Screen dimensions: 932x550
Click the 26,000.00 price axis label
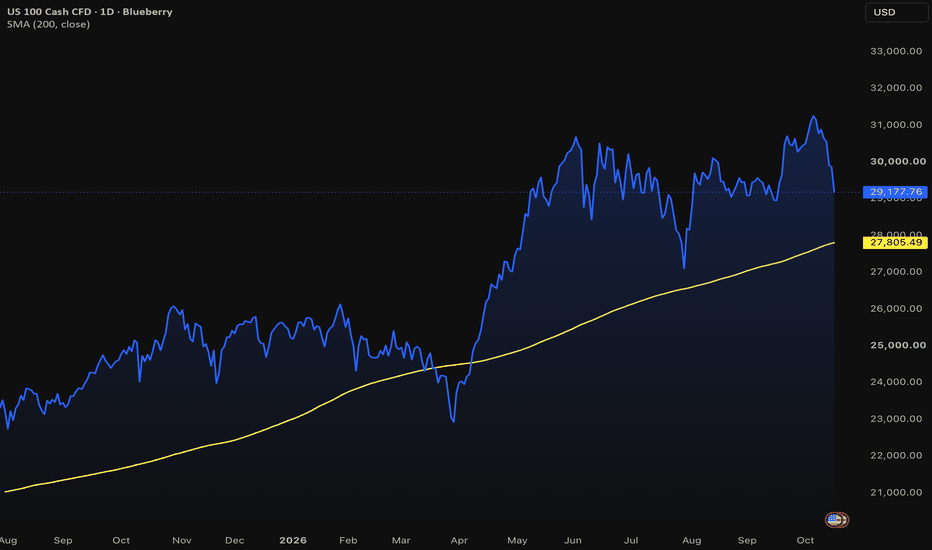896,309
